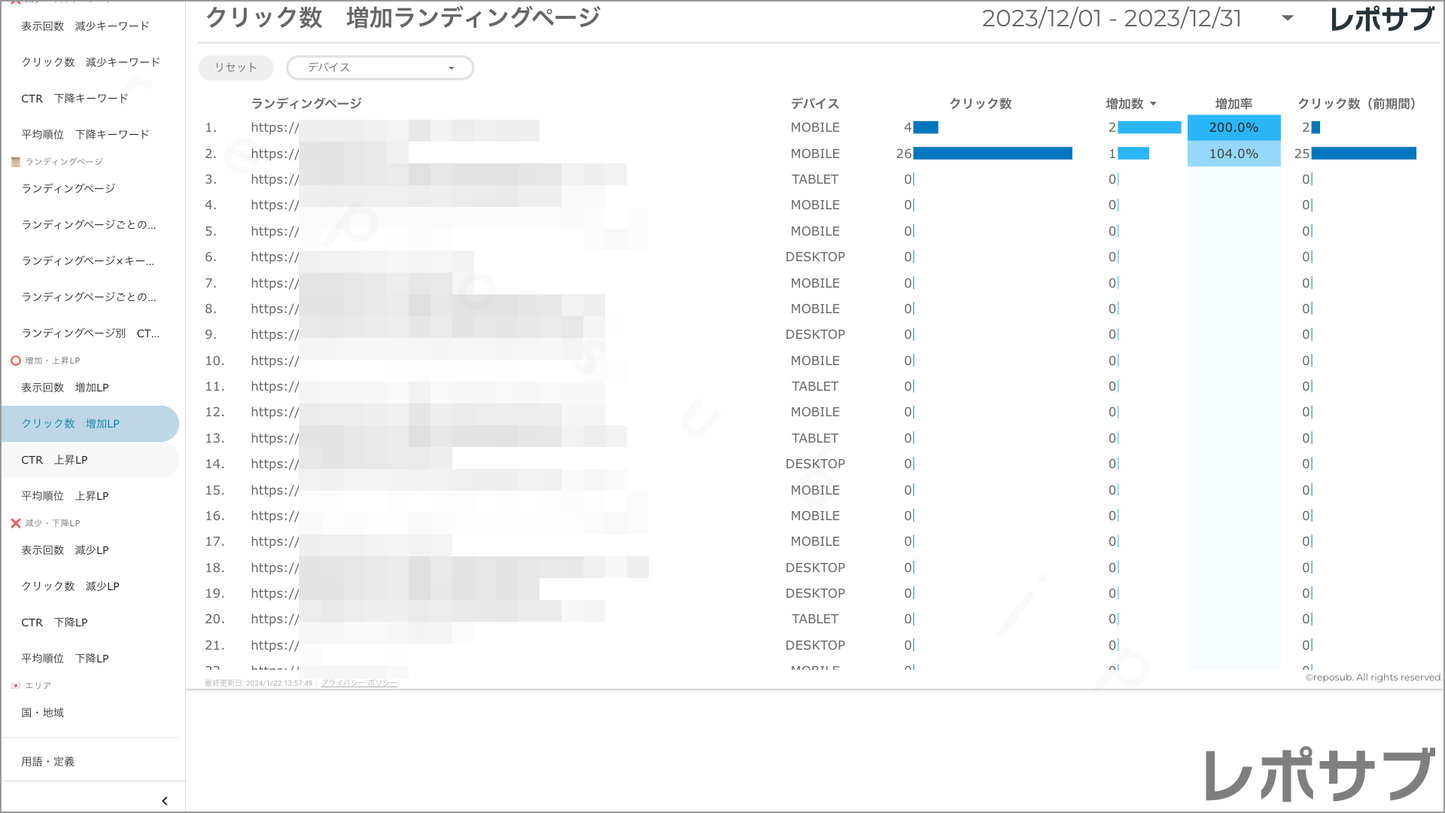
Task: Click the レポサブ logo at top right
Action: (x=1381, y=19)
